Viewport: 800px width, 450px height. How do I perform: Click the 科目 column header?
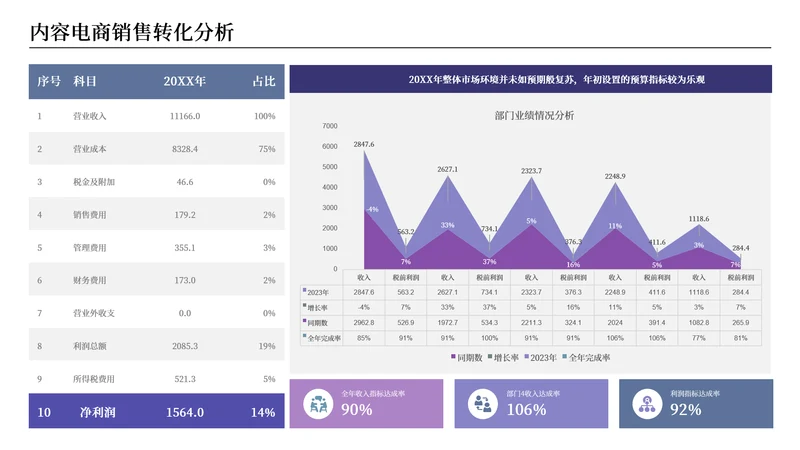pos(85,81)
